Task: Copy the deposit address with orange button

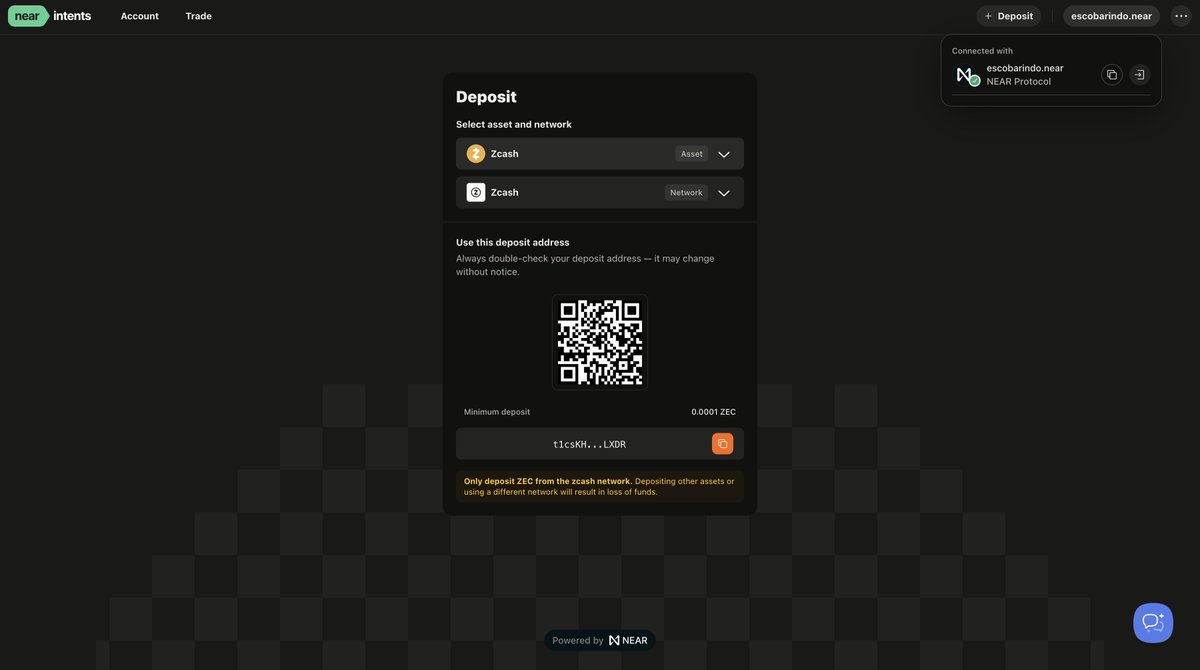Action: click(x=723, y=444)
